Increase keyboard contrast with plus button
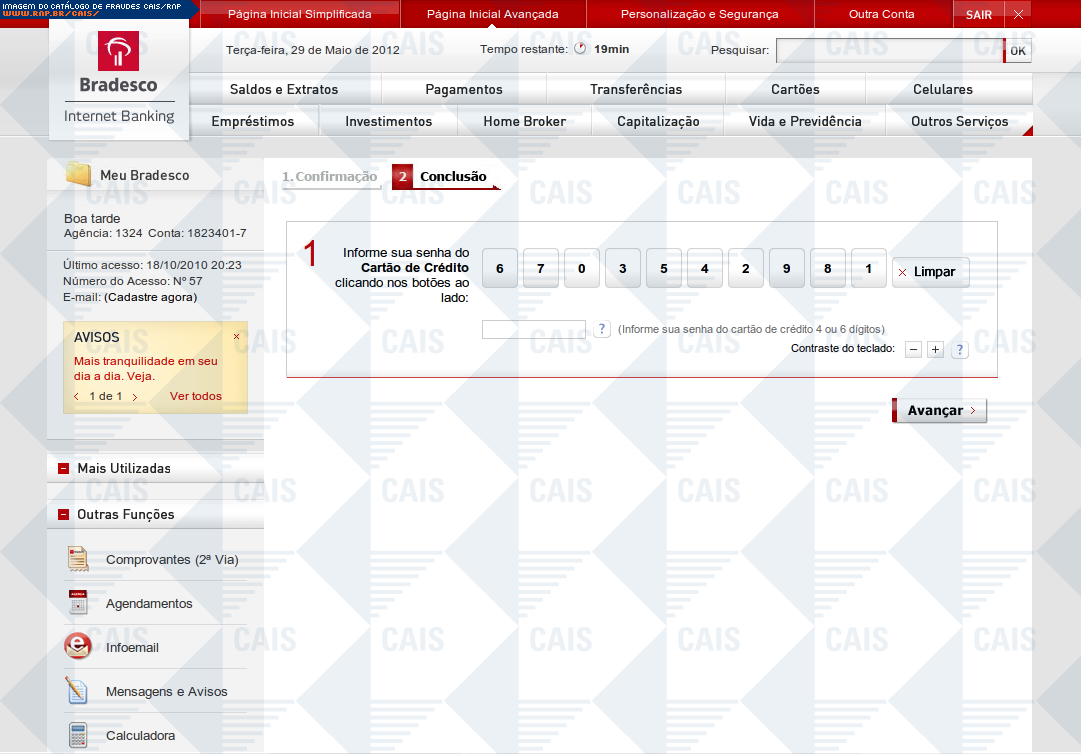 click(935, 349)
